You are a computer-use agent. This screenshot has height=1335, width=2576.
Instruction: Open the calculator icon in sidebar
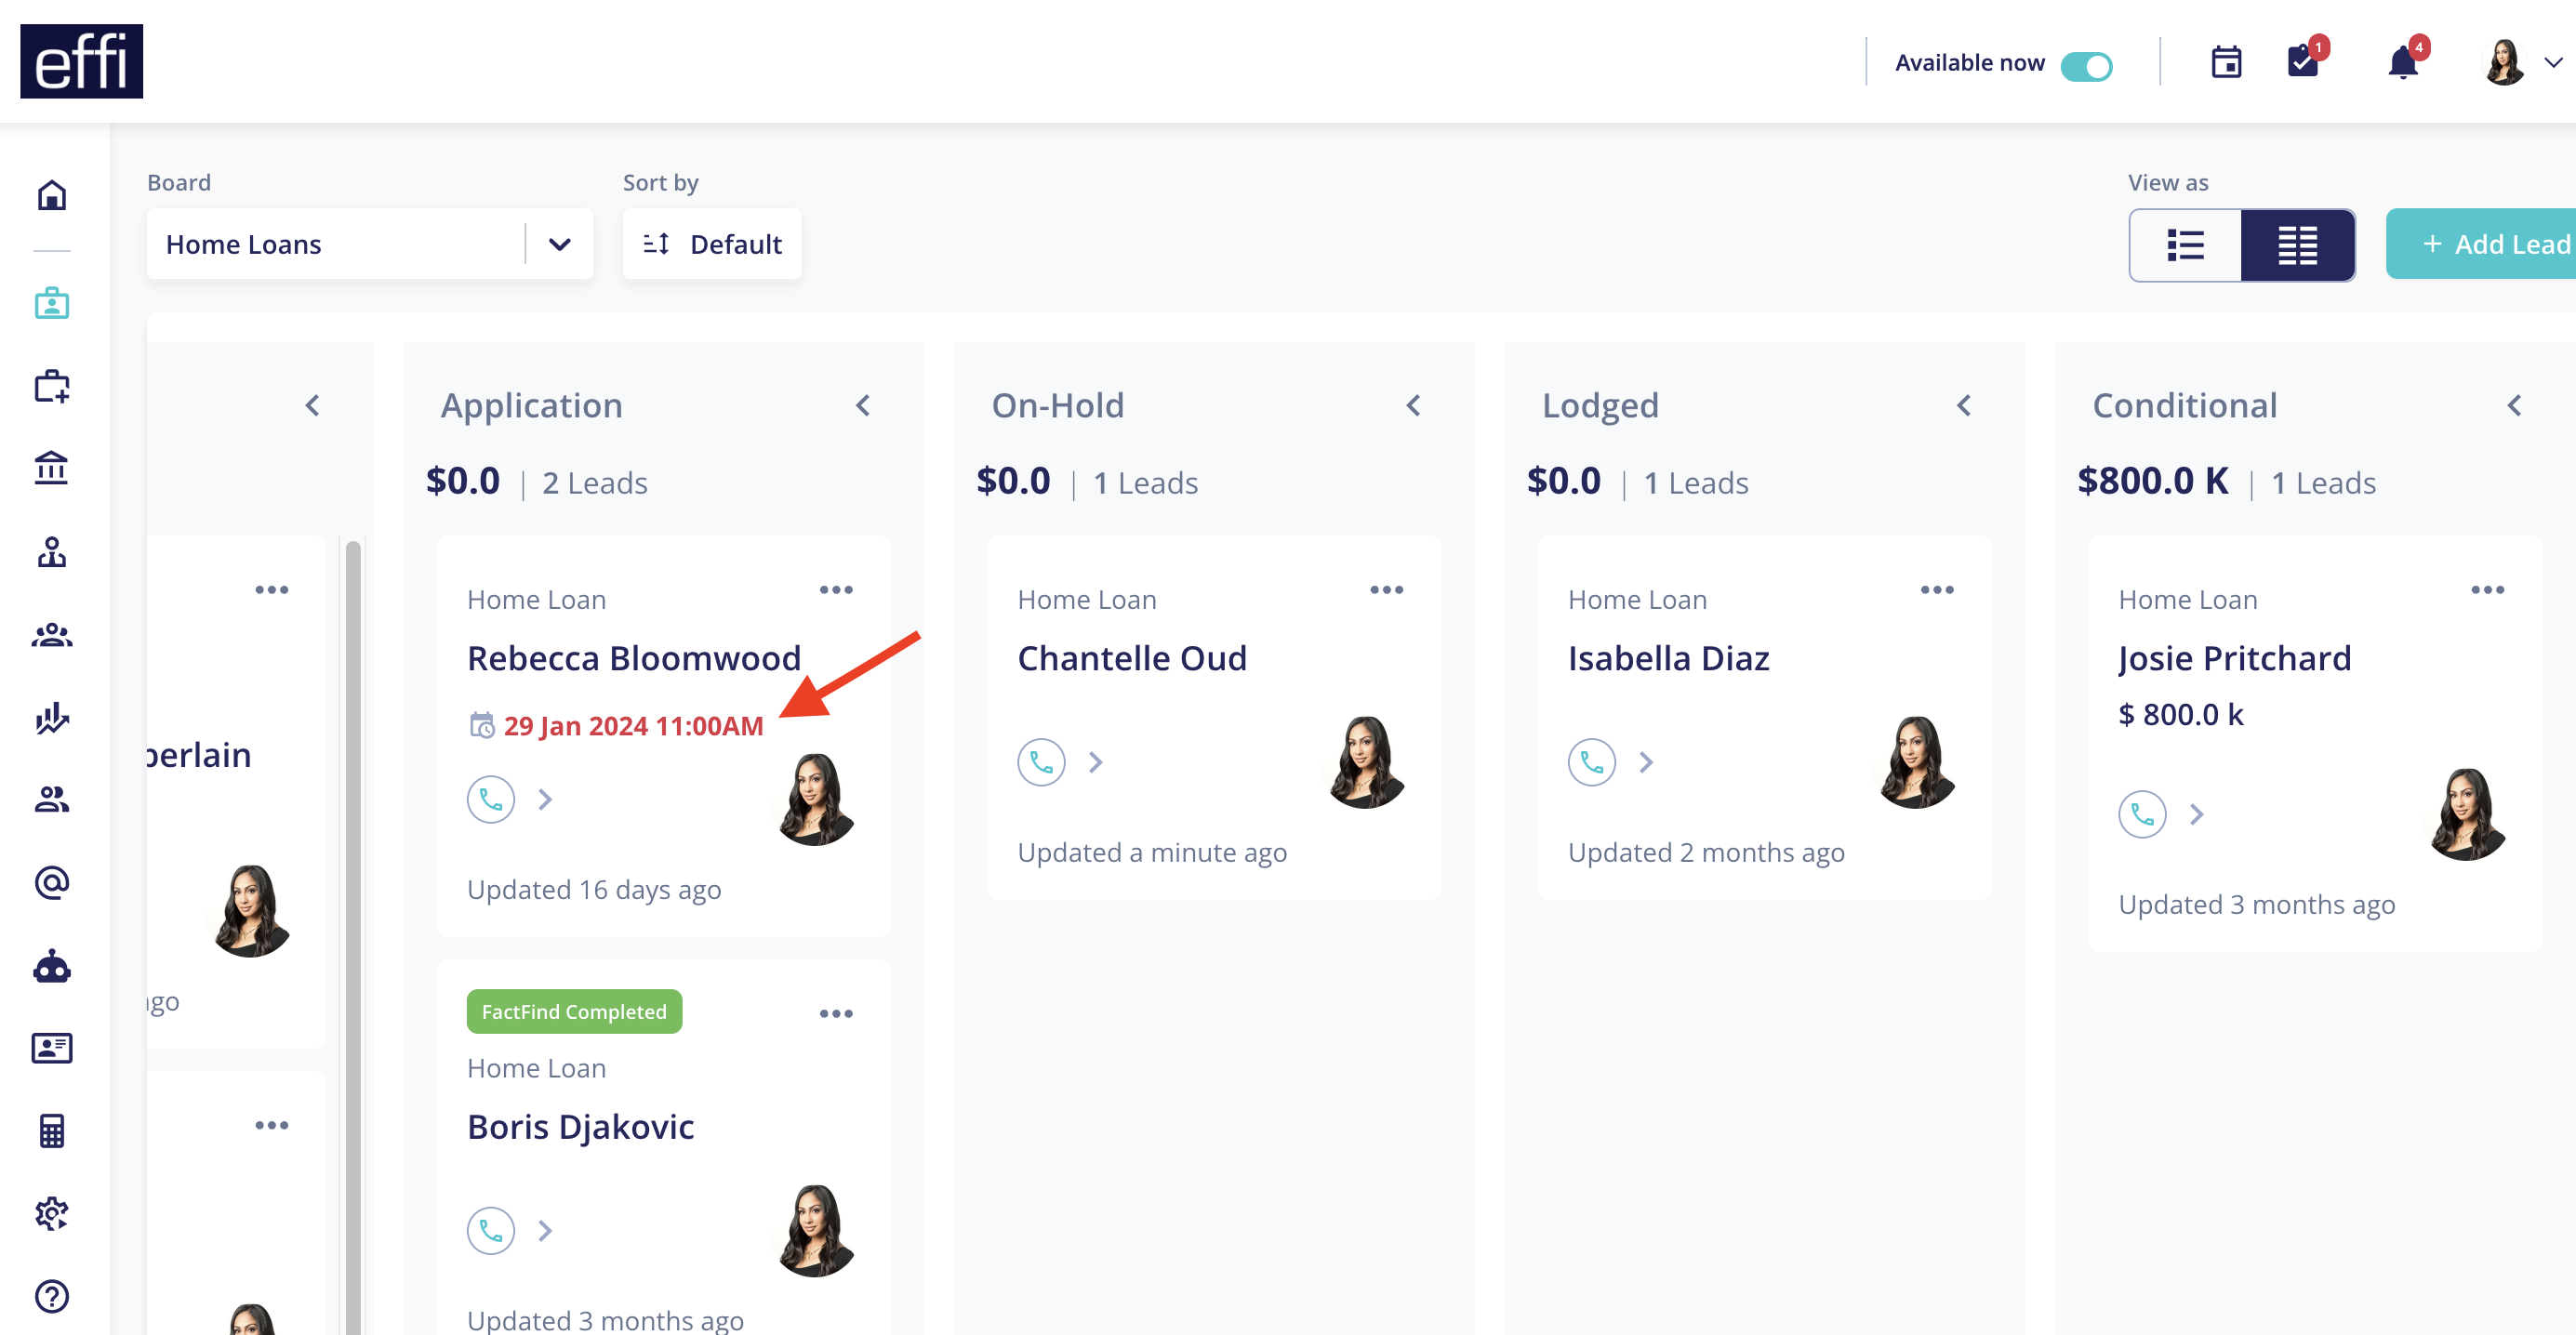coord(52,1131)
